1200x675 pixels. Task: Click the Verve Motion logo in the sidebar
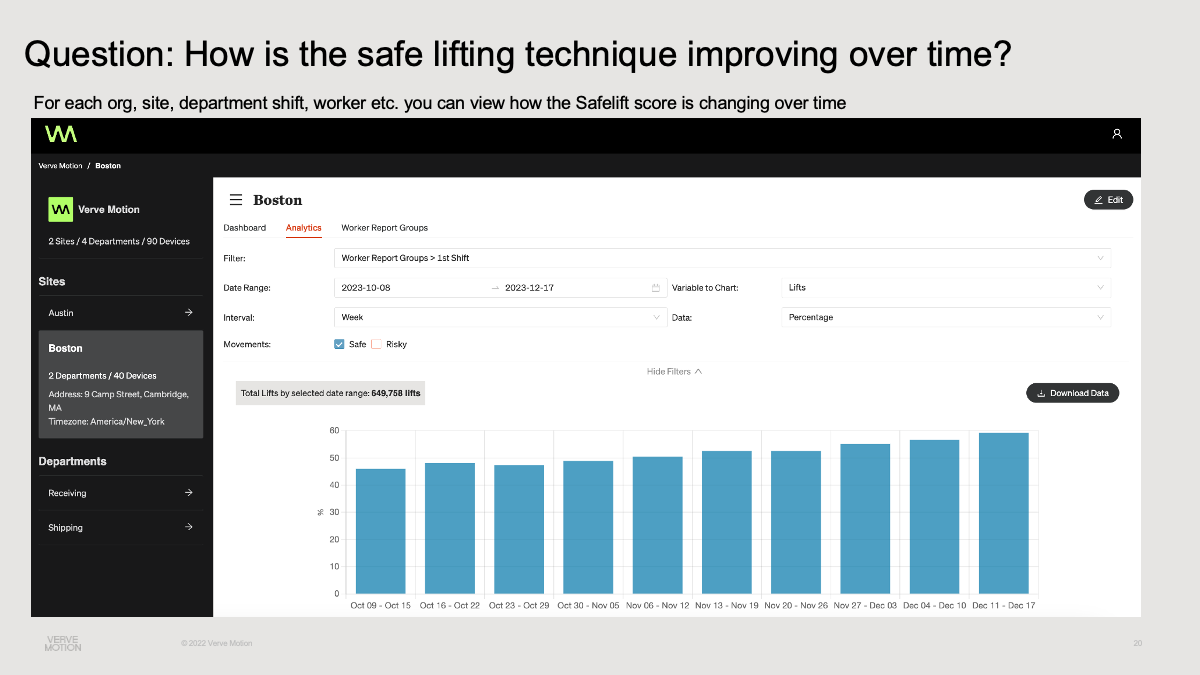click(x=60, y=208)
